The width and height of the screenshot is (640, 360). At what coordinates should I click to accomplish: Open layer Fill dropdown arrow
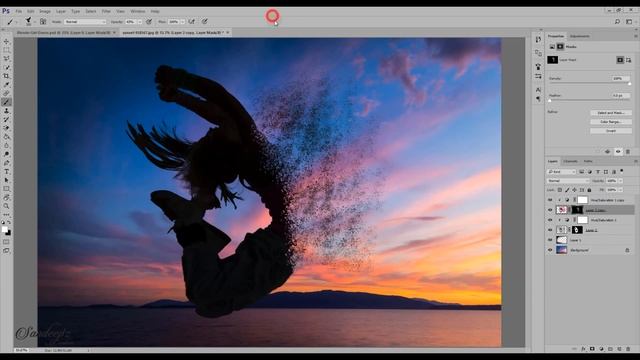(x=620, y=190)
